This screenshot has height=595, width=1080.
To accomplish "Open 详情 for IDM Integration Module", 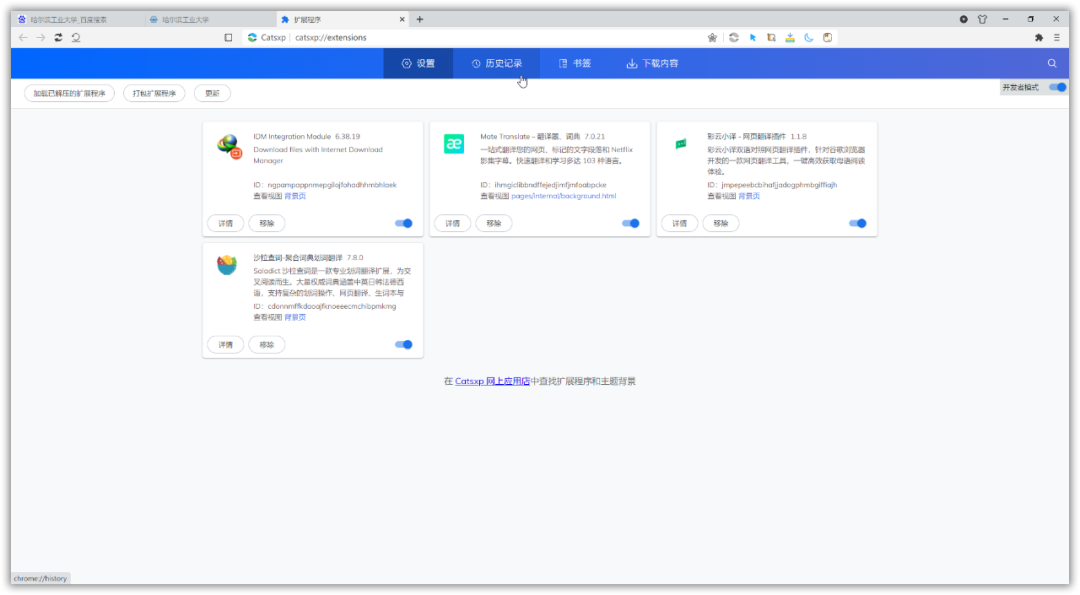I will (x=225, y=223).
